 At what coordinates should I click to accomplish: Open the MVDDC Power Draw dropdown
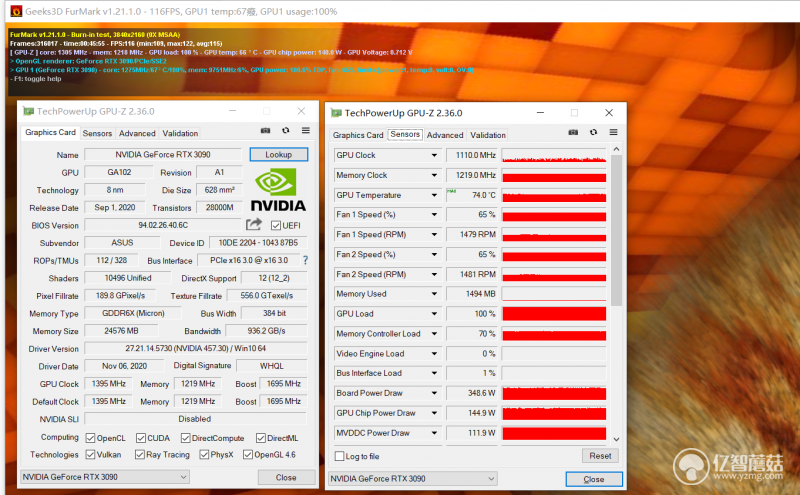click(434, 433)
